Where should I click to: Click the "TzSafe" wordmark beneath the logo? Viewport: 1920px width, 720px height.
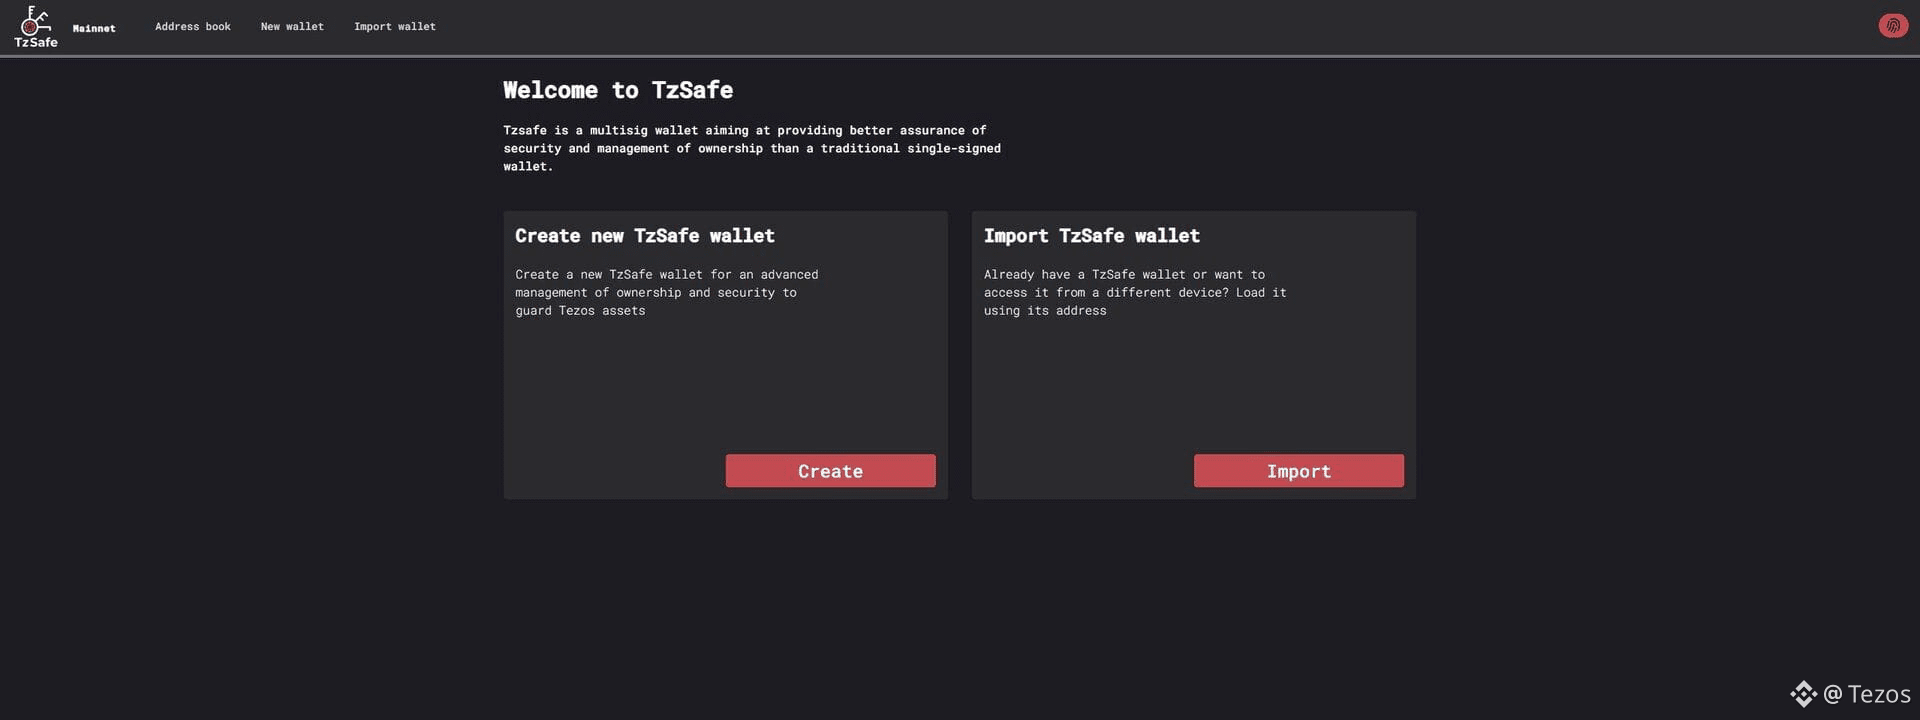(x=36, y=43)
